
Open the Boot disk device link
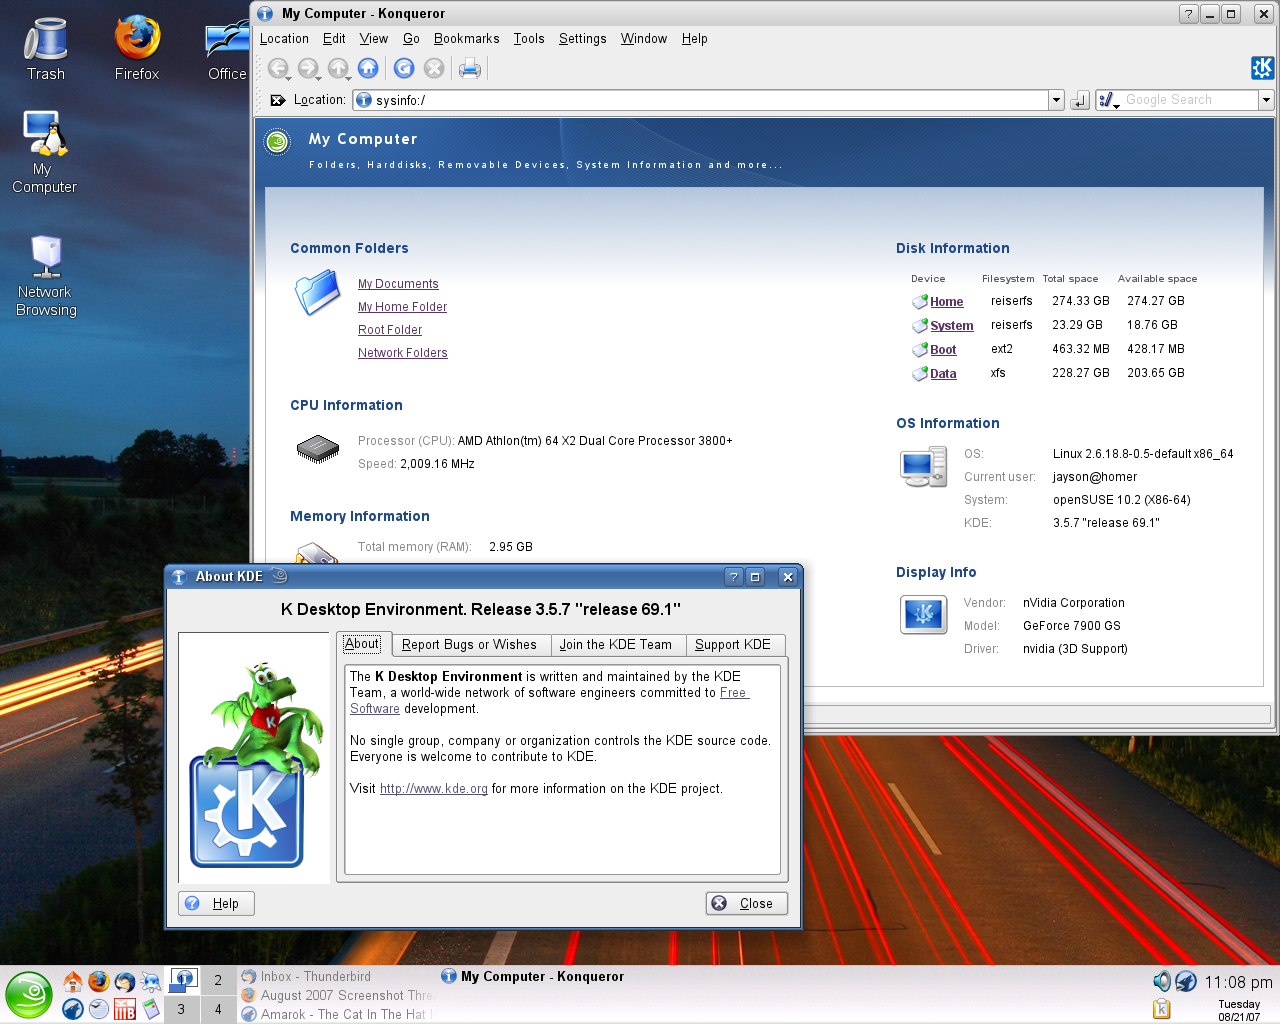(943, 350)
